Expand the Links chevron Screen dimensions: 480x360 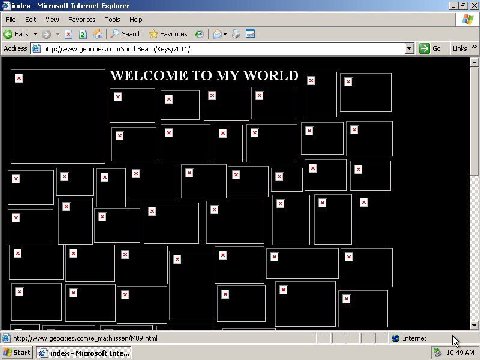pyautogui.click(x=475, y=47)
